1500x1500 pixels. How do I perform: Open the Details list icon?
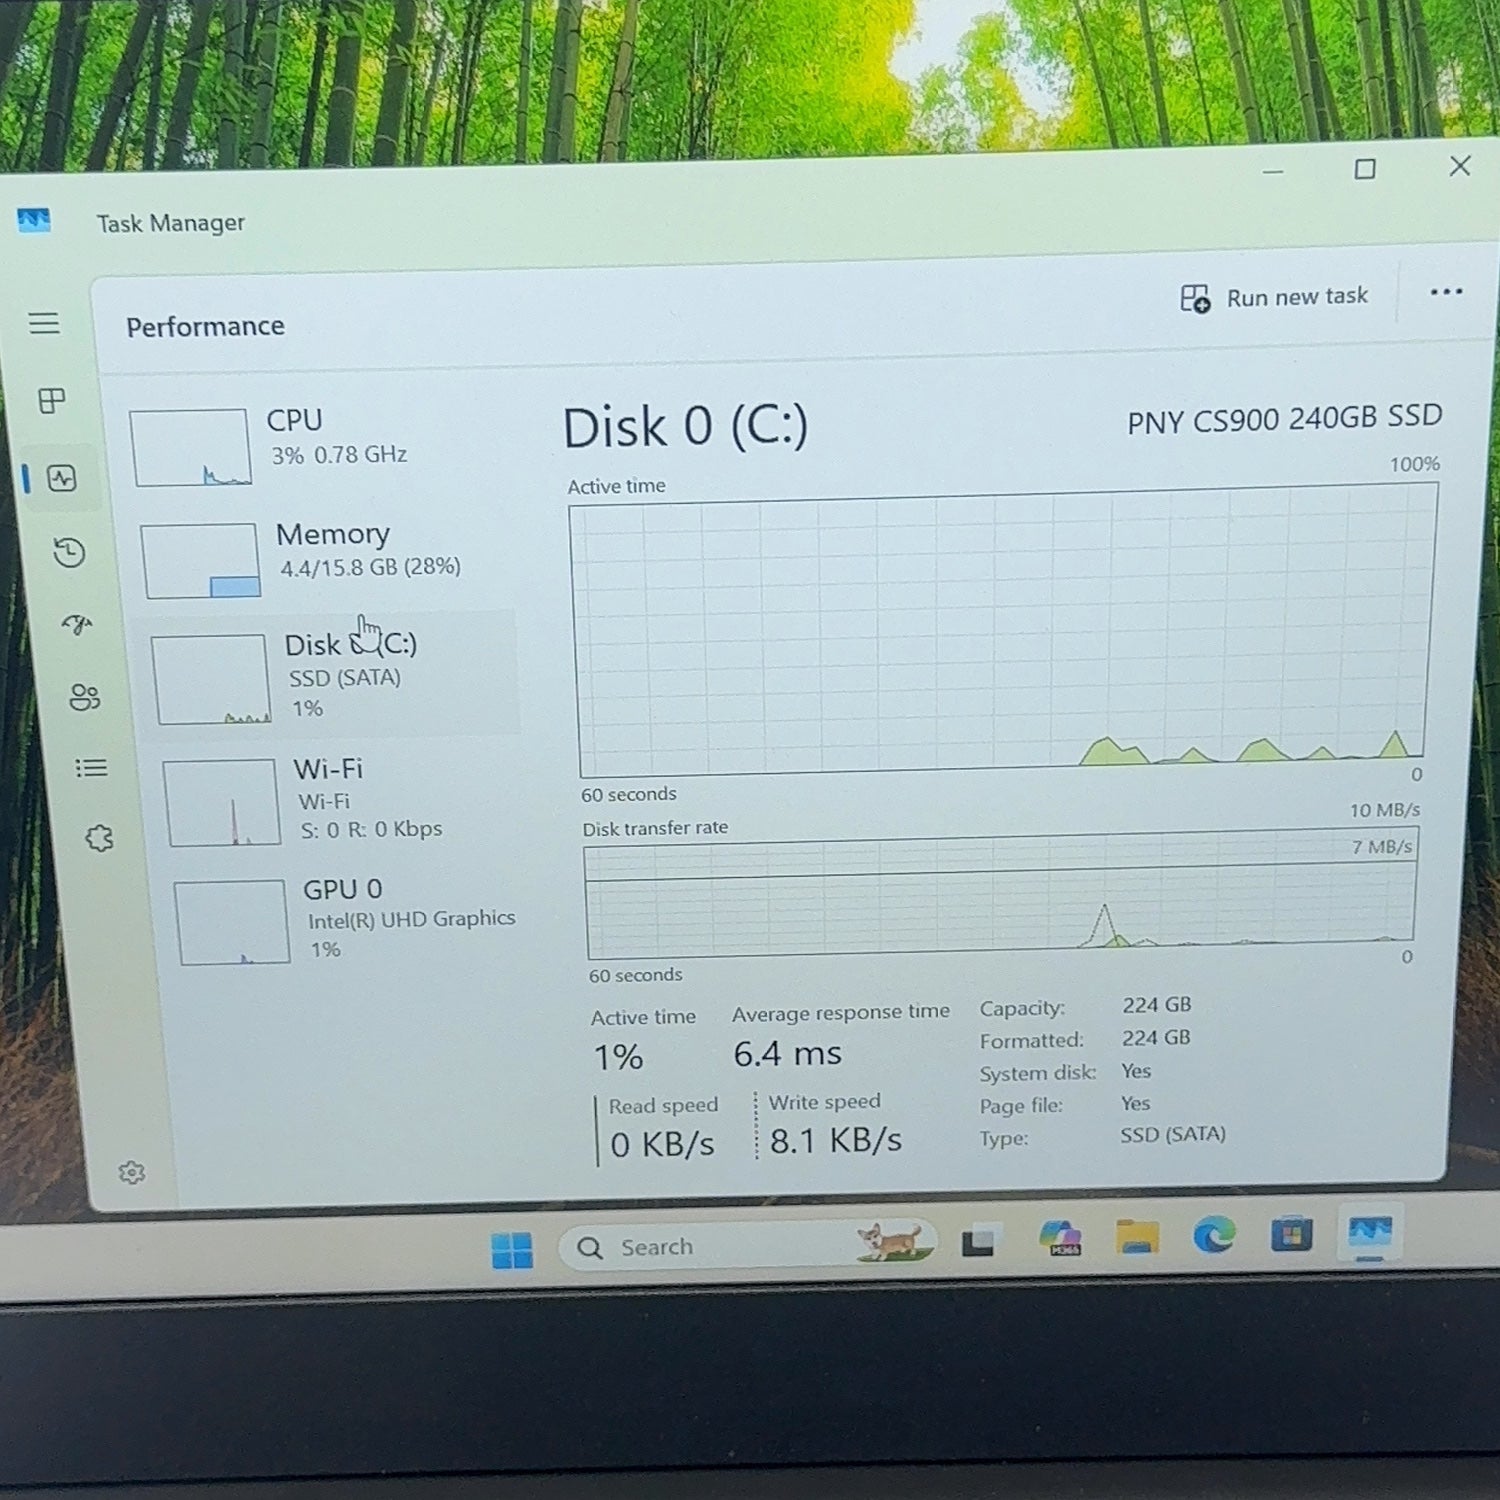[x=91, y=768]
